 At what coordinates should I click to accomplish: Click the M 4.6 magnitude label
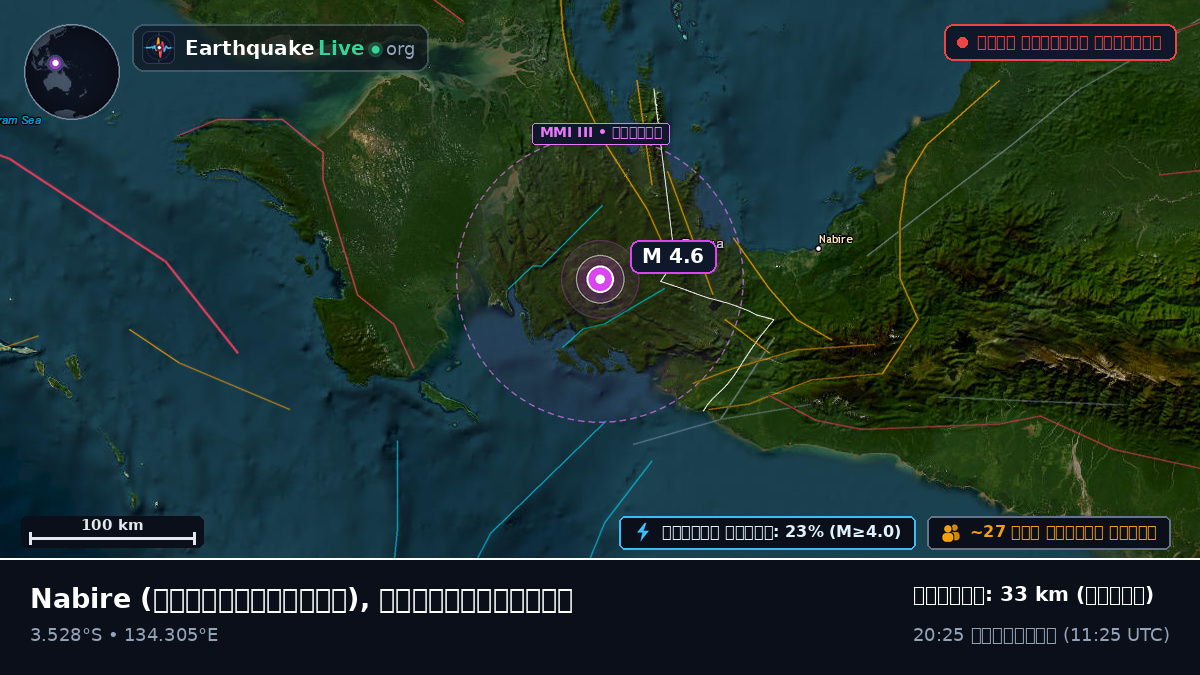point(673,256)
